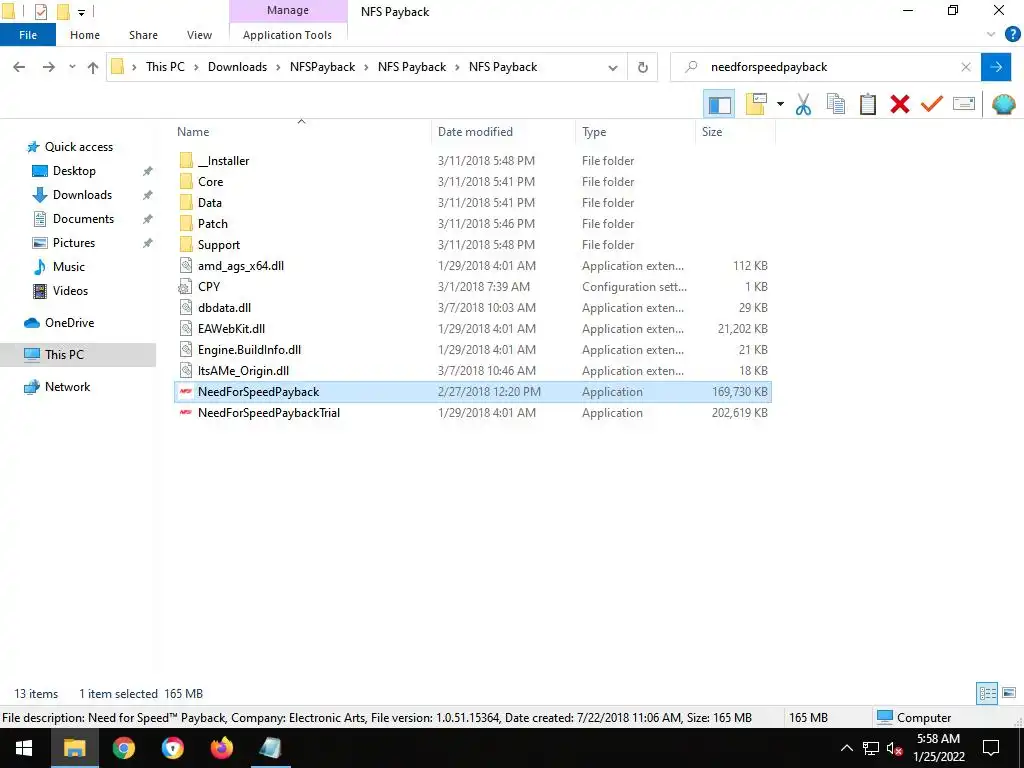Select the Core folder
Screen dimensions: 1024x768
point(210,182)
